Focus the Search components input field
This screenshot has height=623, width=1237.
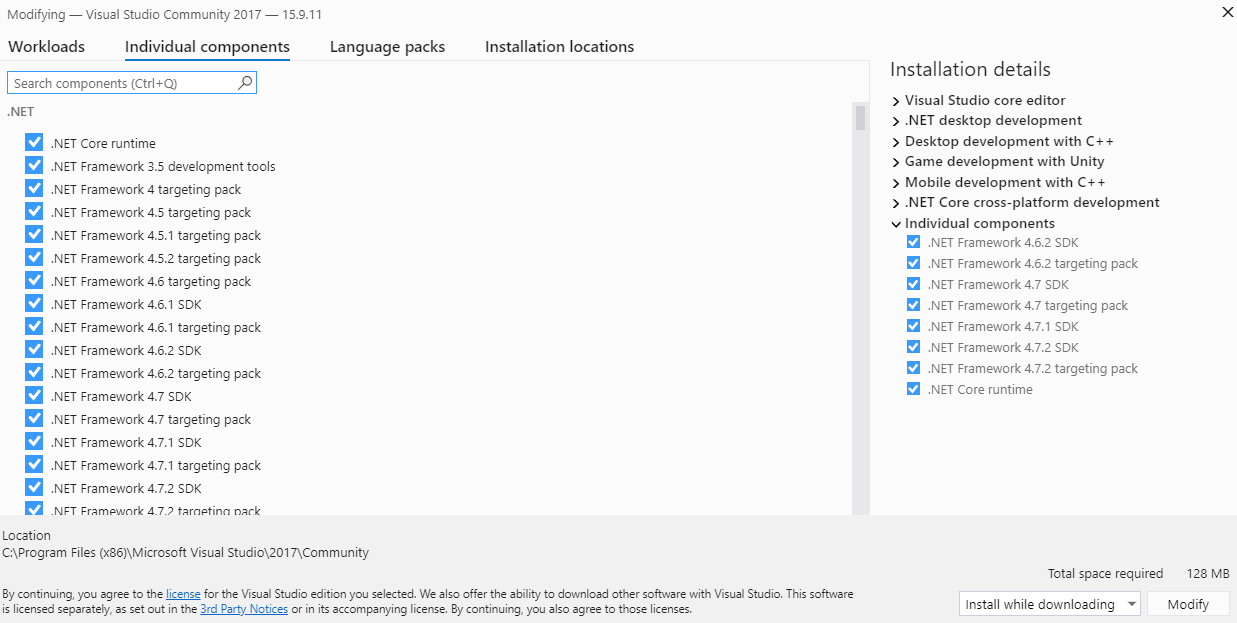(120, 83)
